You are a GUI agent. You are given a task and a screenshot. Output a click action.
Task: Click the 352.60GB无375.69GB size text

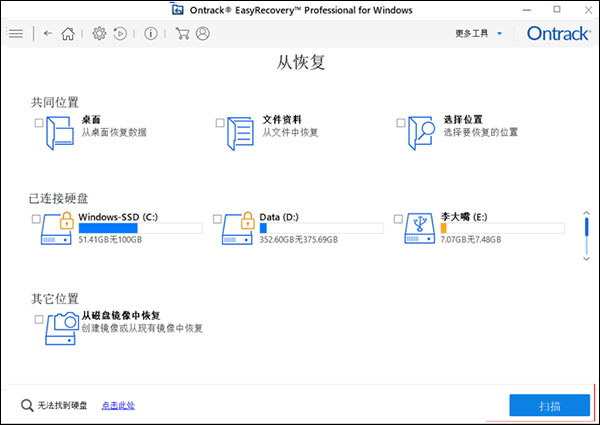tap(298, 240)
